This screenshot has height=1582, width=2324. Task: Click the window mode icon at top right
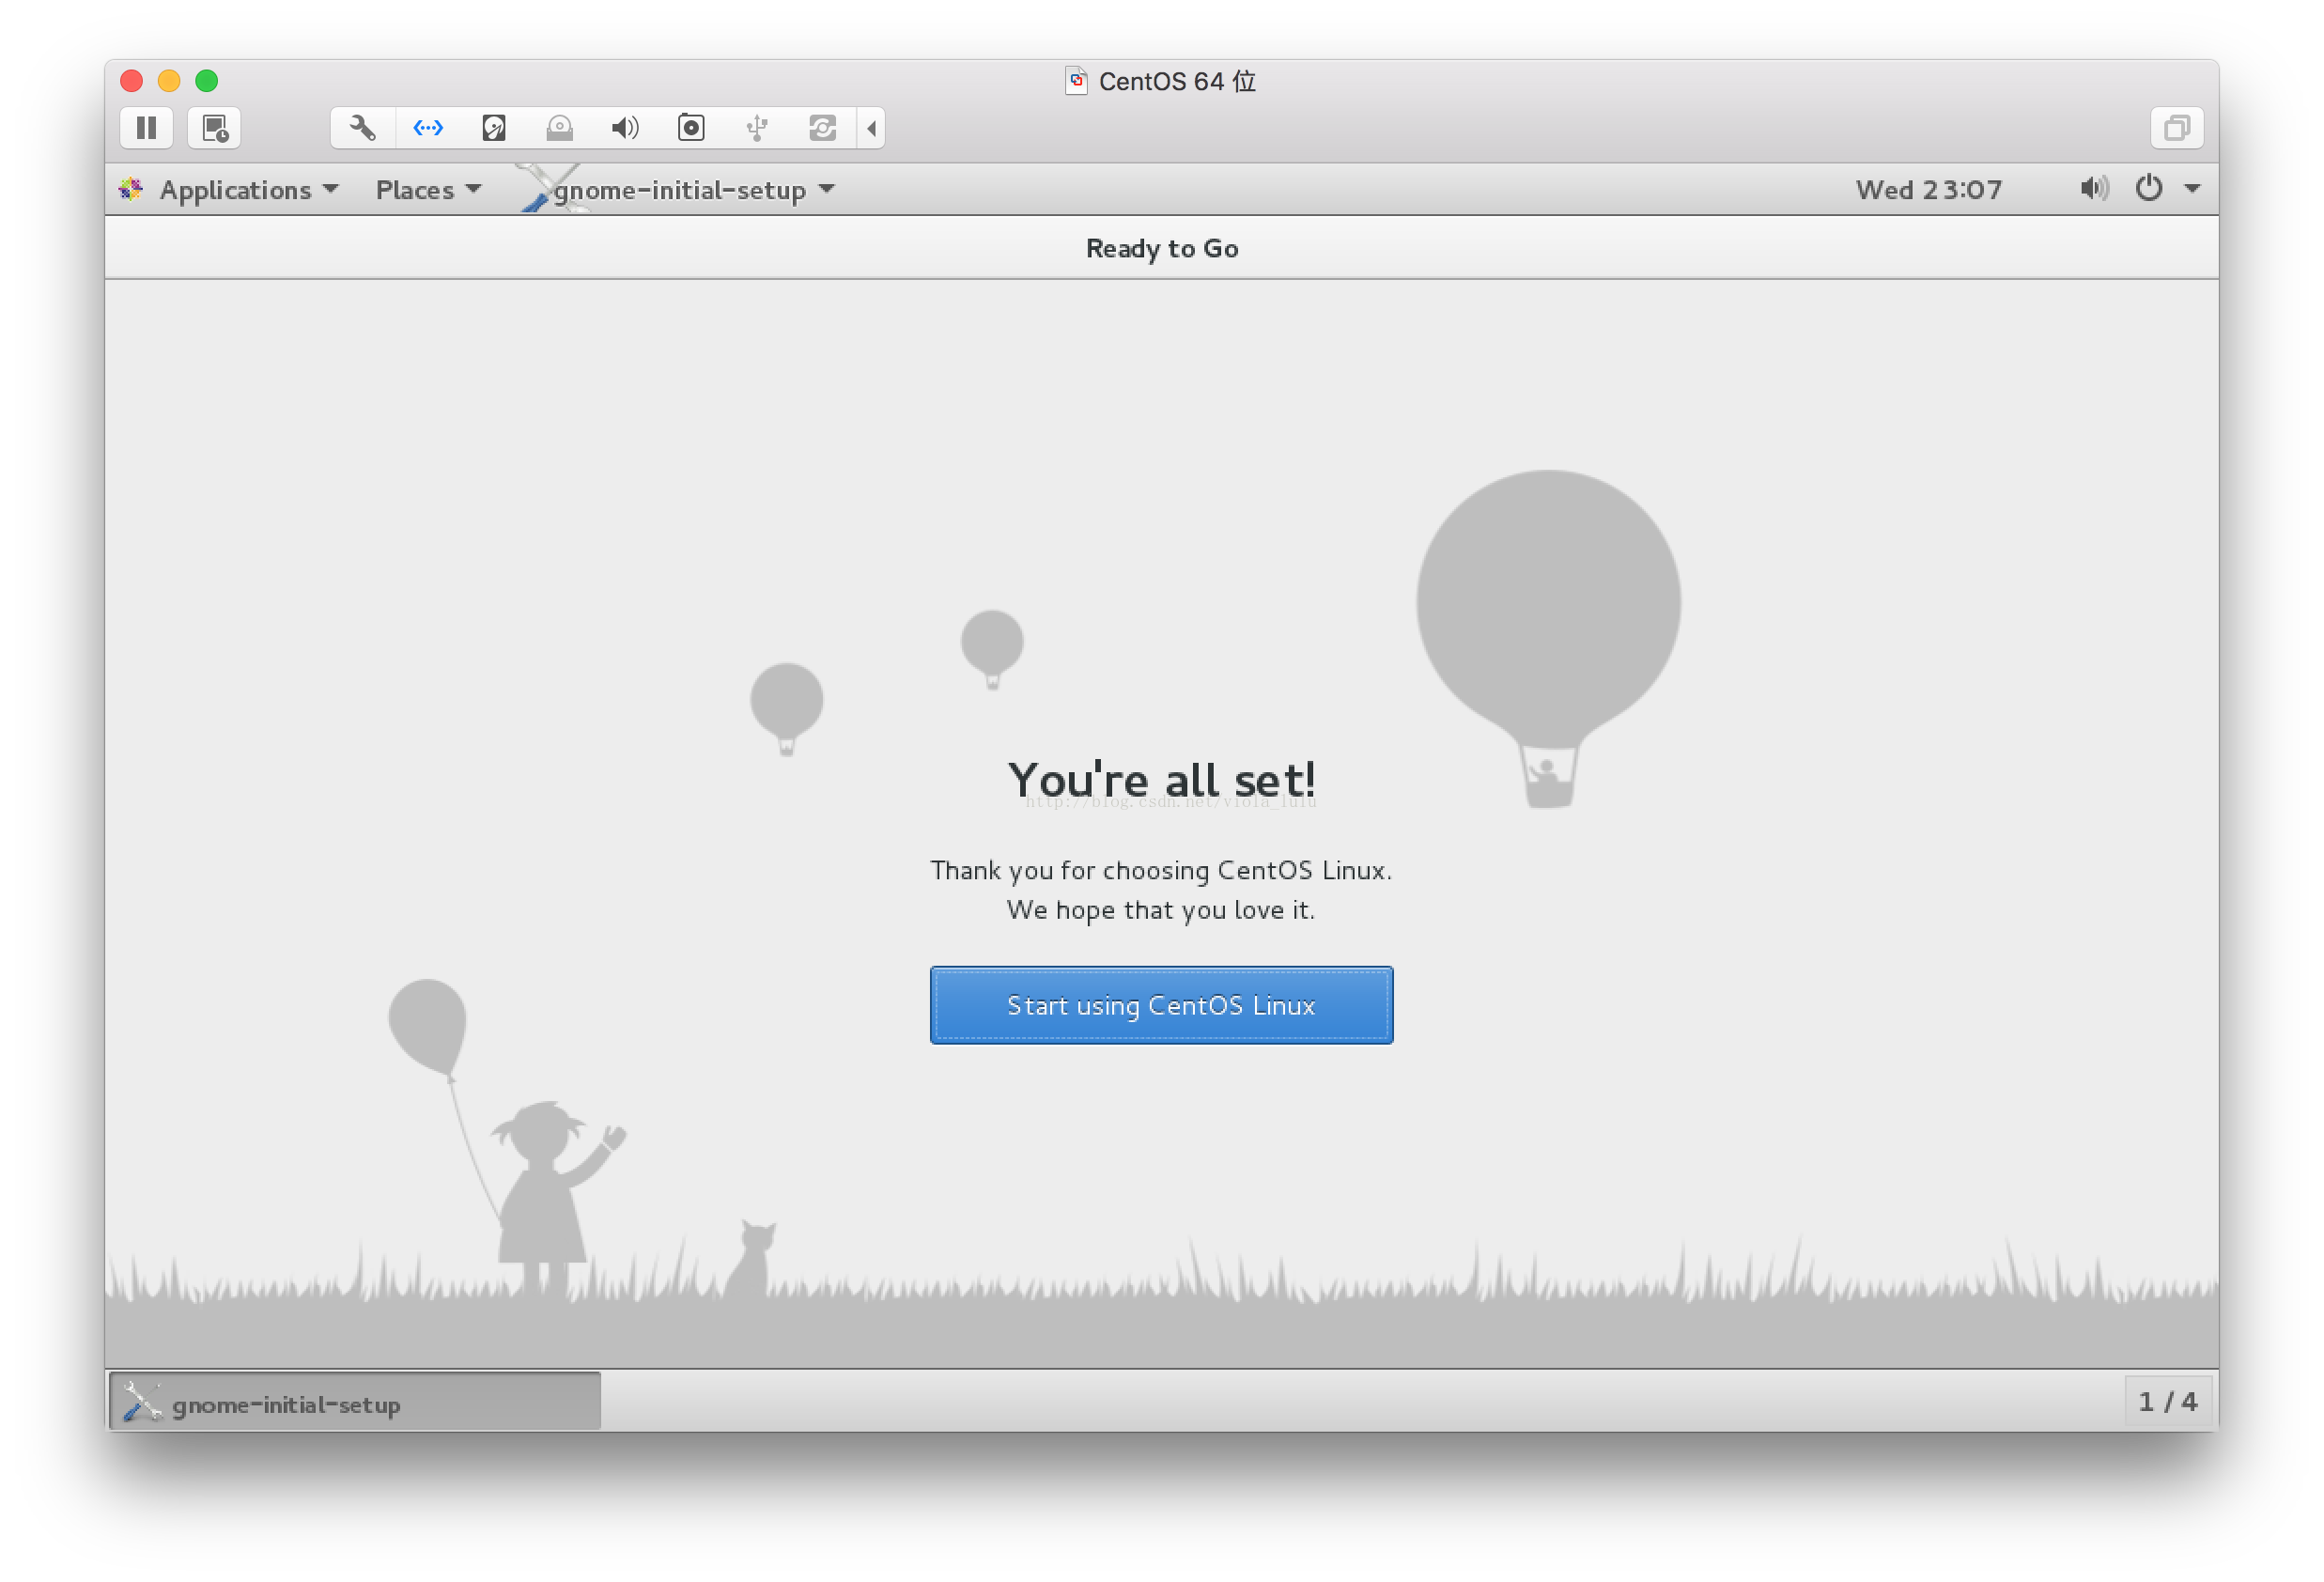pos(2176,128)
